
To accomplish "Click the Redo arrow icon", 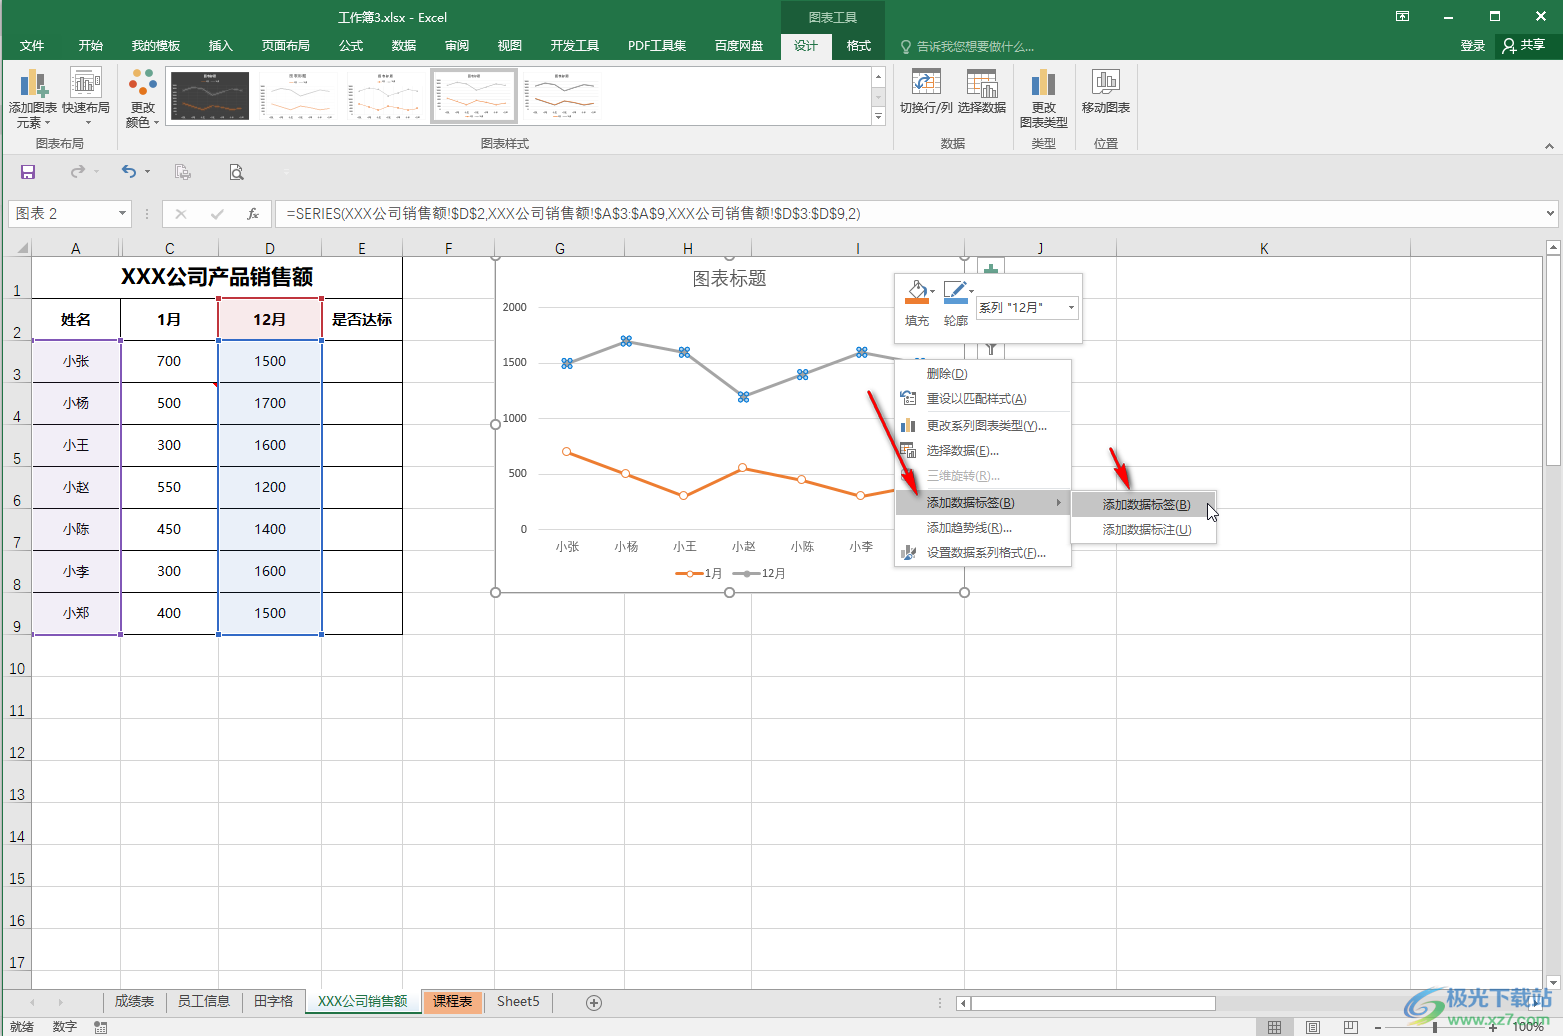I will pos(77,172).
